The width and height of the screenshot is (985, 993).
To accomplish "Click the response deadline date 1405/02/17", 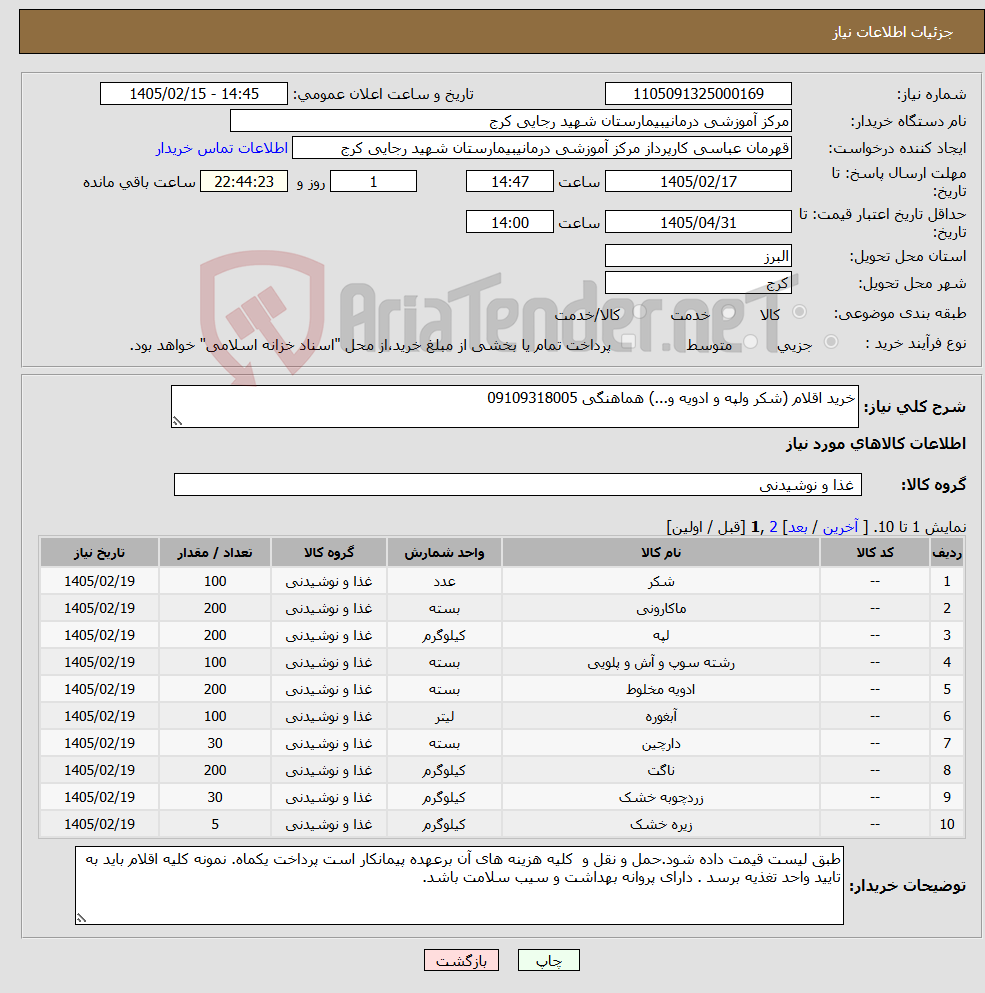I will pyautogui.click(x=698, y=181).
